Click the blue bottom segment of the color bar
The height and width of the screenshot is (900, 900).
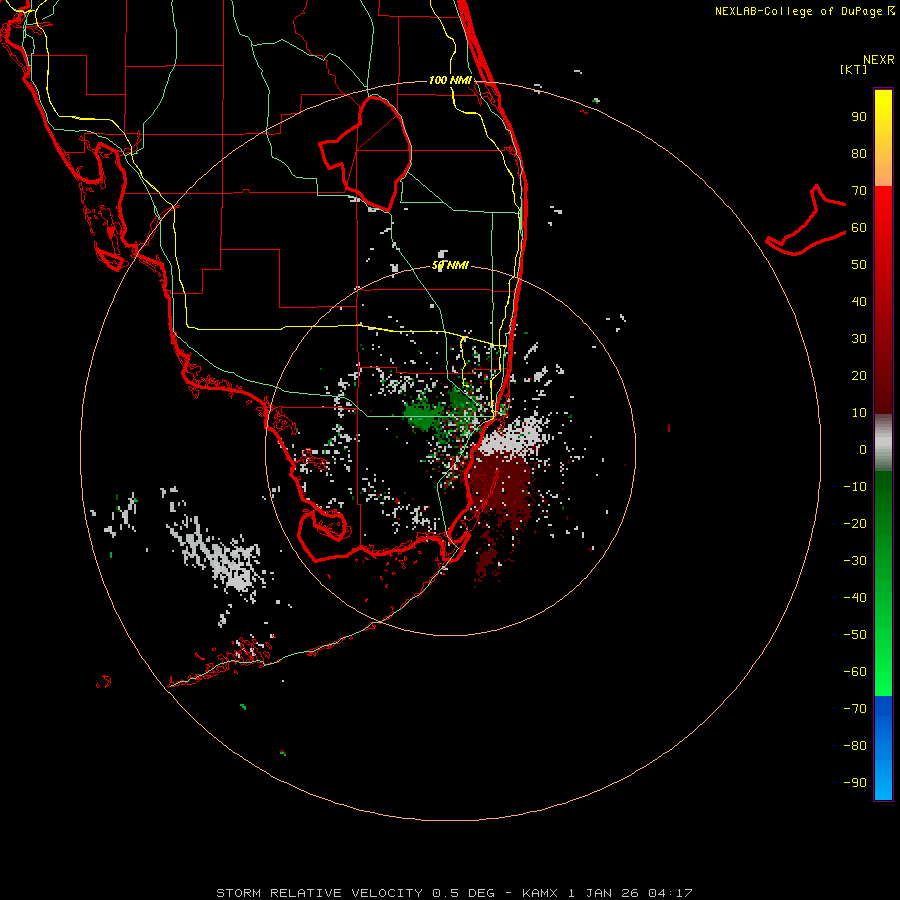[x=883, y=748]
